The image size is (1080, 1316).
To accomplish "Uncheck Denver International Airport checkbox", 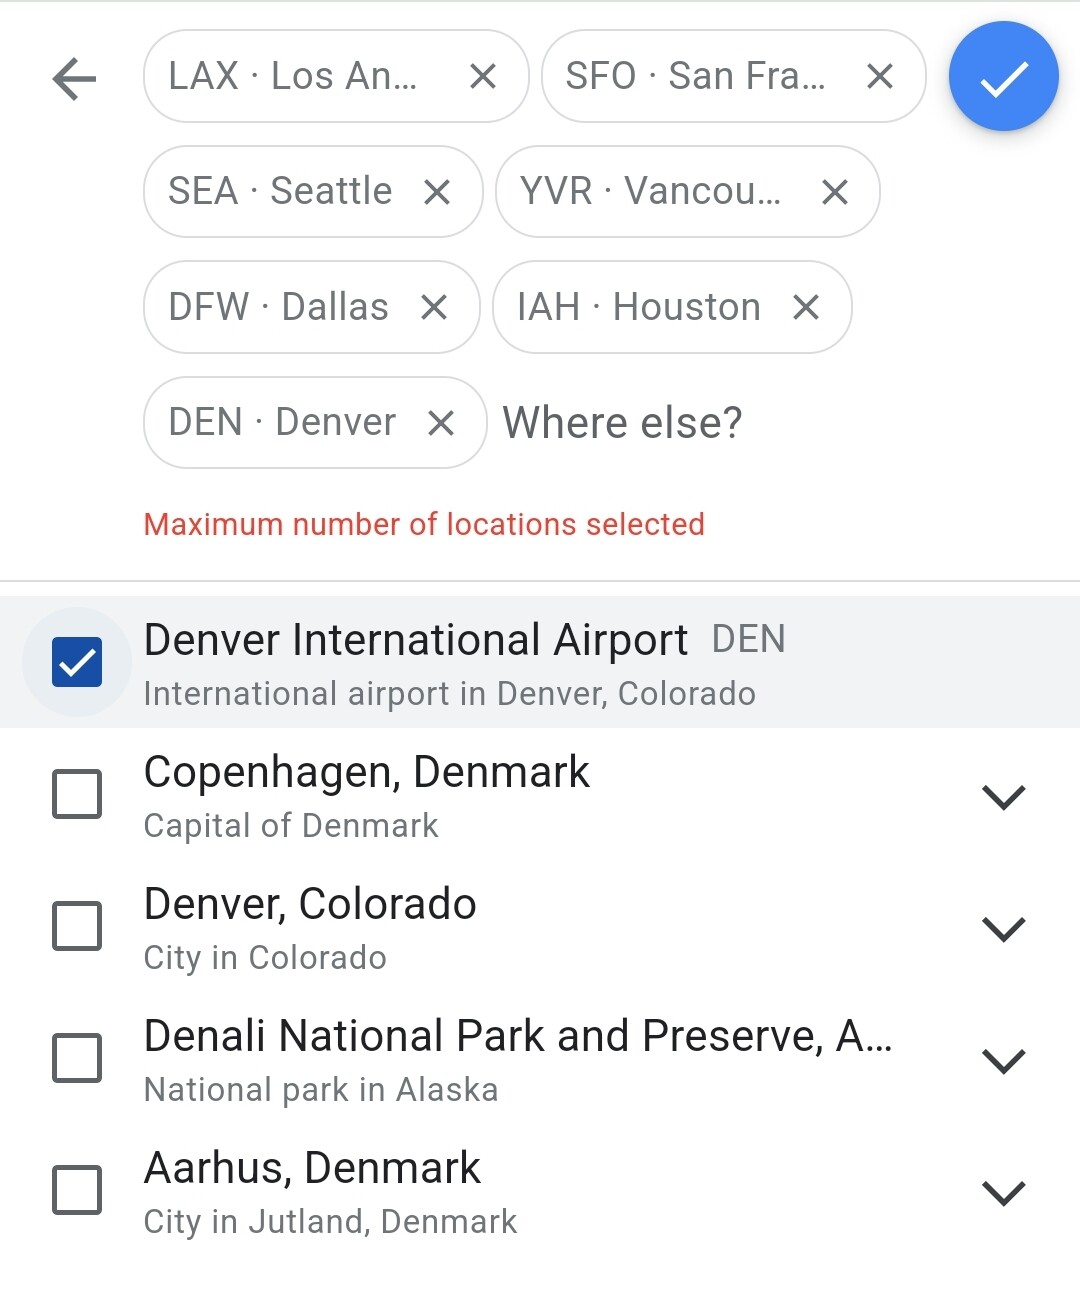I will [x=77, y=662].
